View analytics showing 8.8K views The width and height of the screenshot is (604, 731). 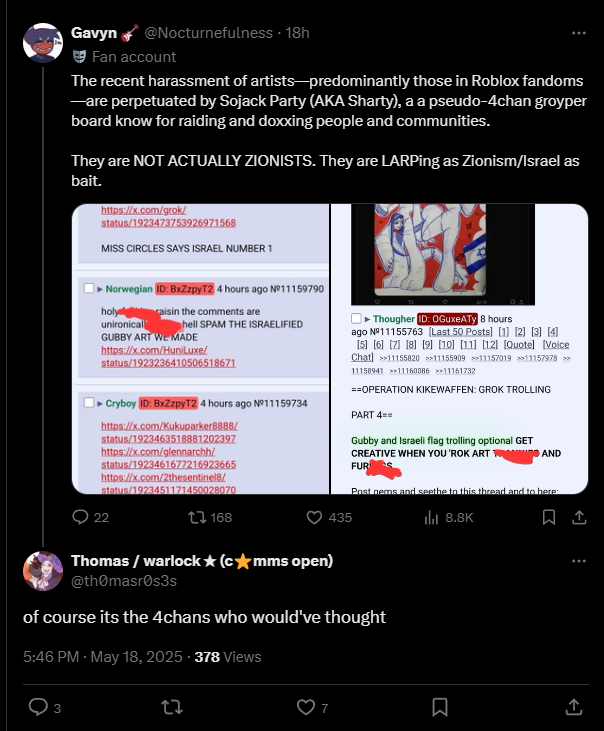(x=432, y=517)
